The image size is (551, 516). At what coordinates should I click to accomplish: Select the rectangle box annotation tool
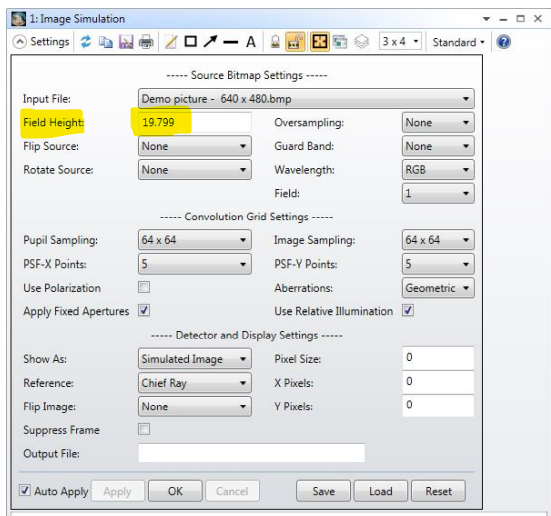pyautogui.click(x=191, y=42)
